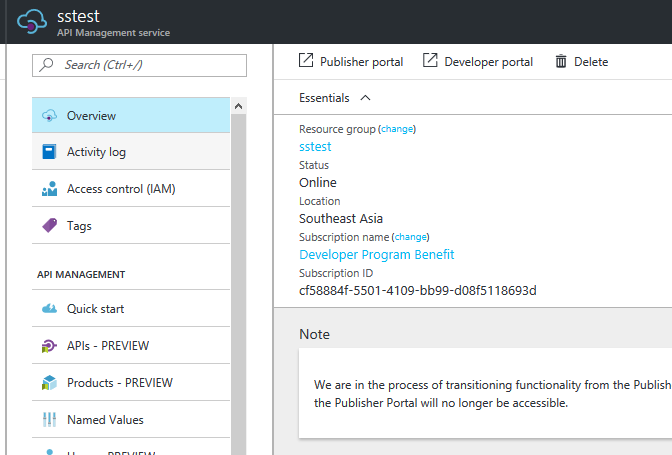This screenshot has width=672, height=455.
Task: Open the Developer portal
Action: (477, 62)
